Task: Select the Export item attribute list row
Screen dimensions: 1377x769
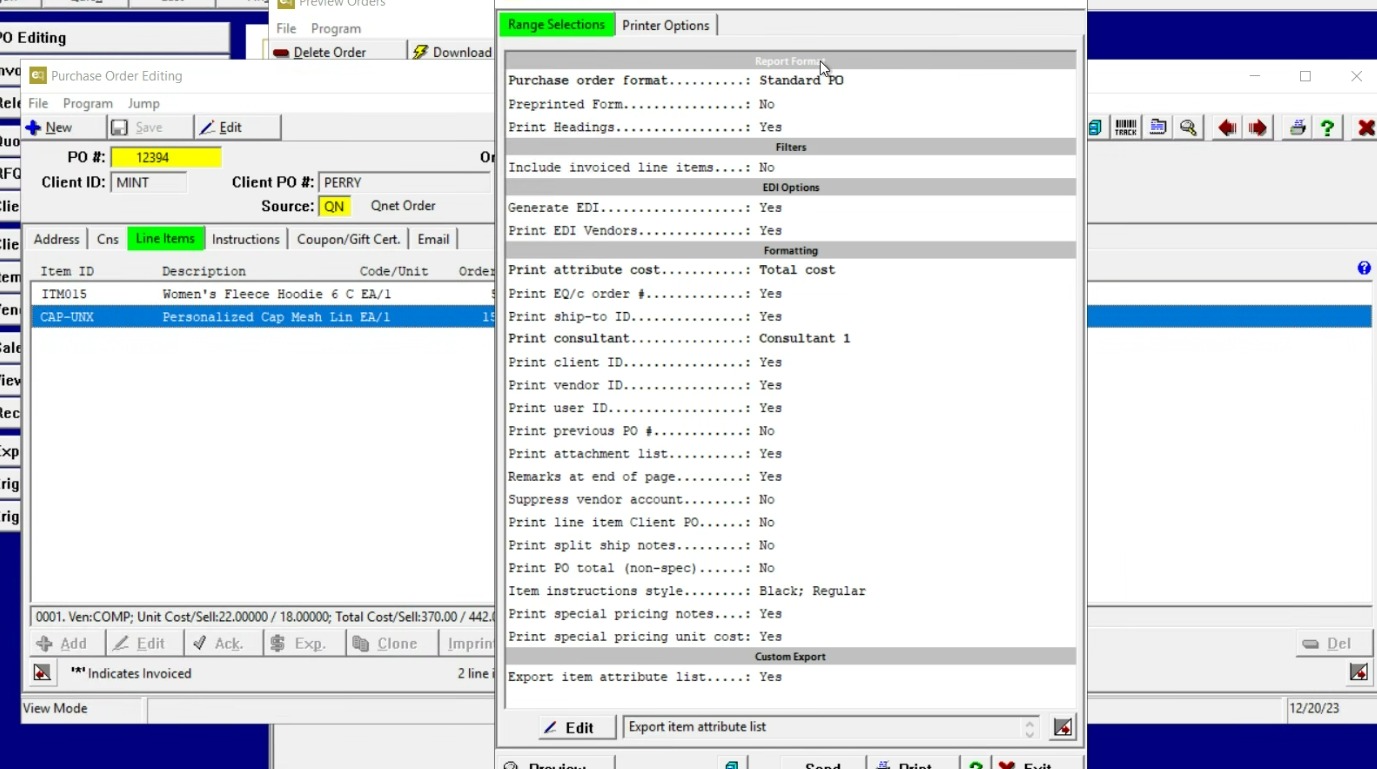Action: click(790, 676)
